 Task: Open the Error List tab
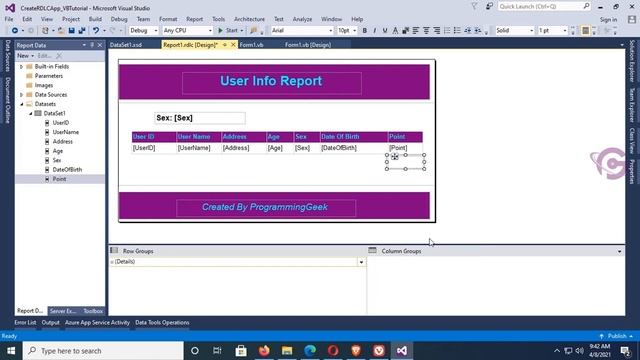[x=25, y=322]
